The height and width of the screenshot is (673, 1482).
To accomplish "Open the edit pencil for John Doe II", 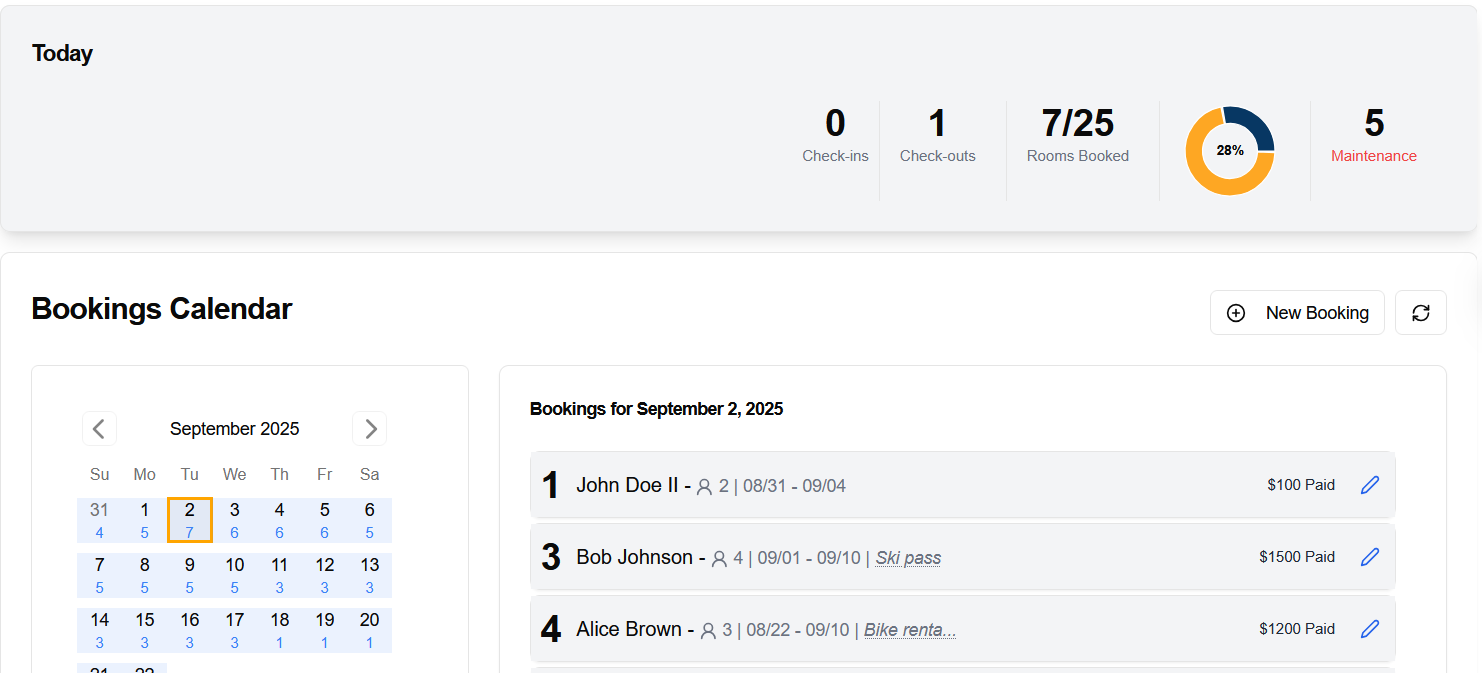I will (x=1370, y=484).
